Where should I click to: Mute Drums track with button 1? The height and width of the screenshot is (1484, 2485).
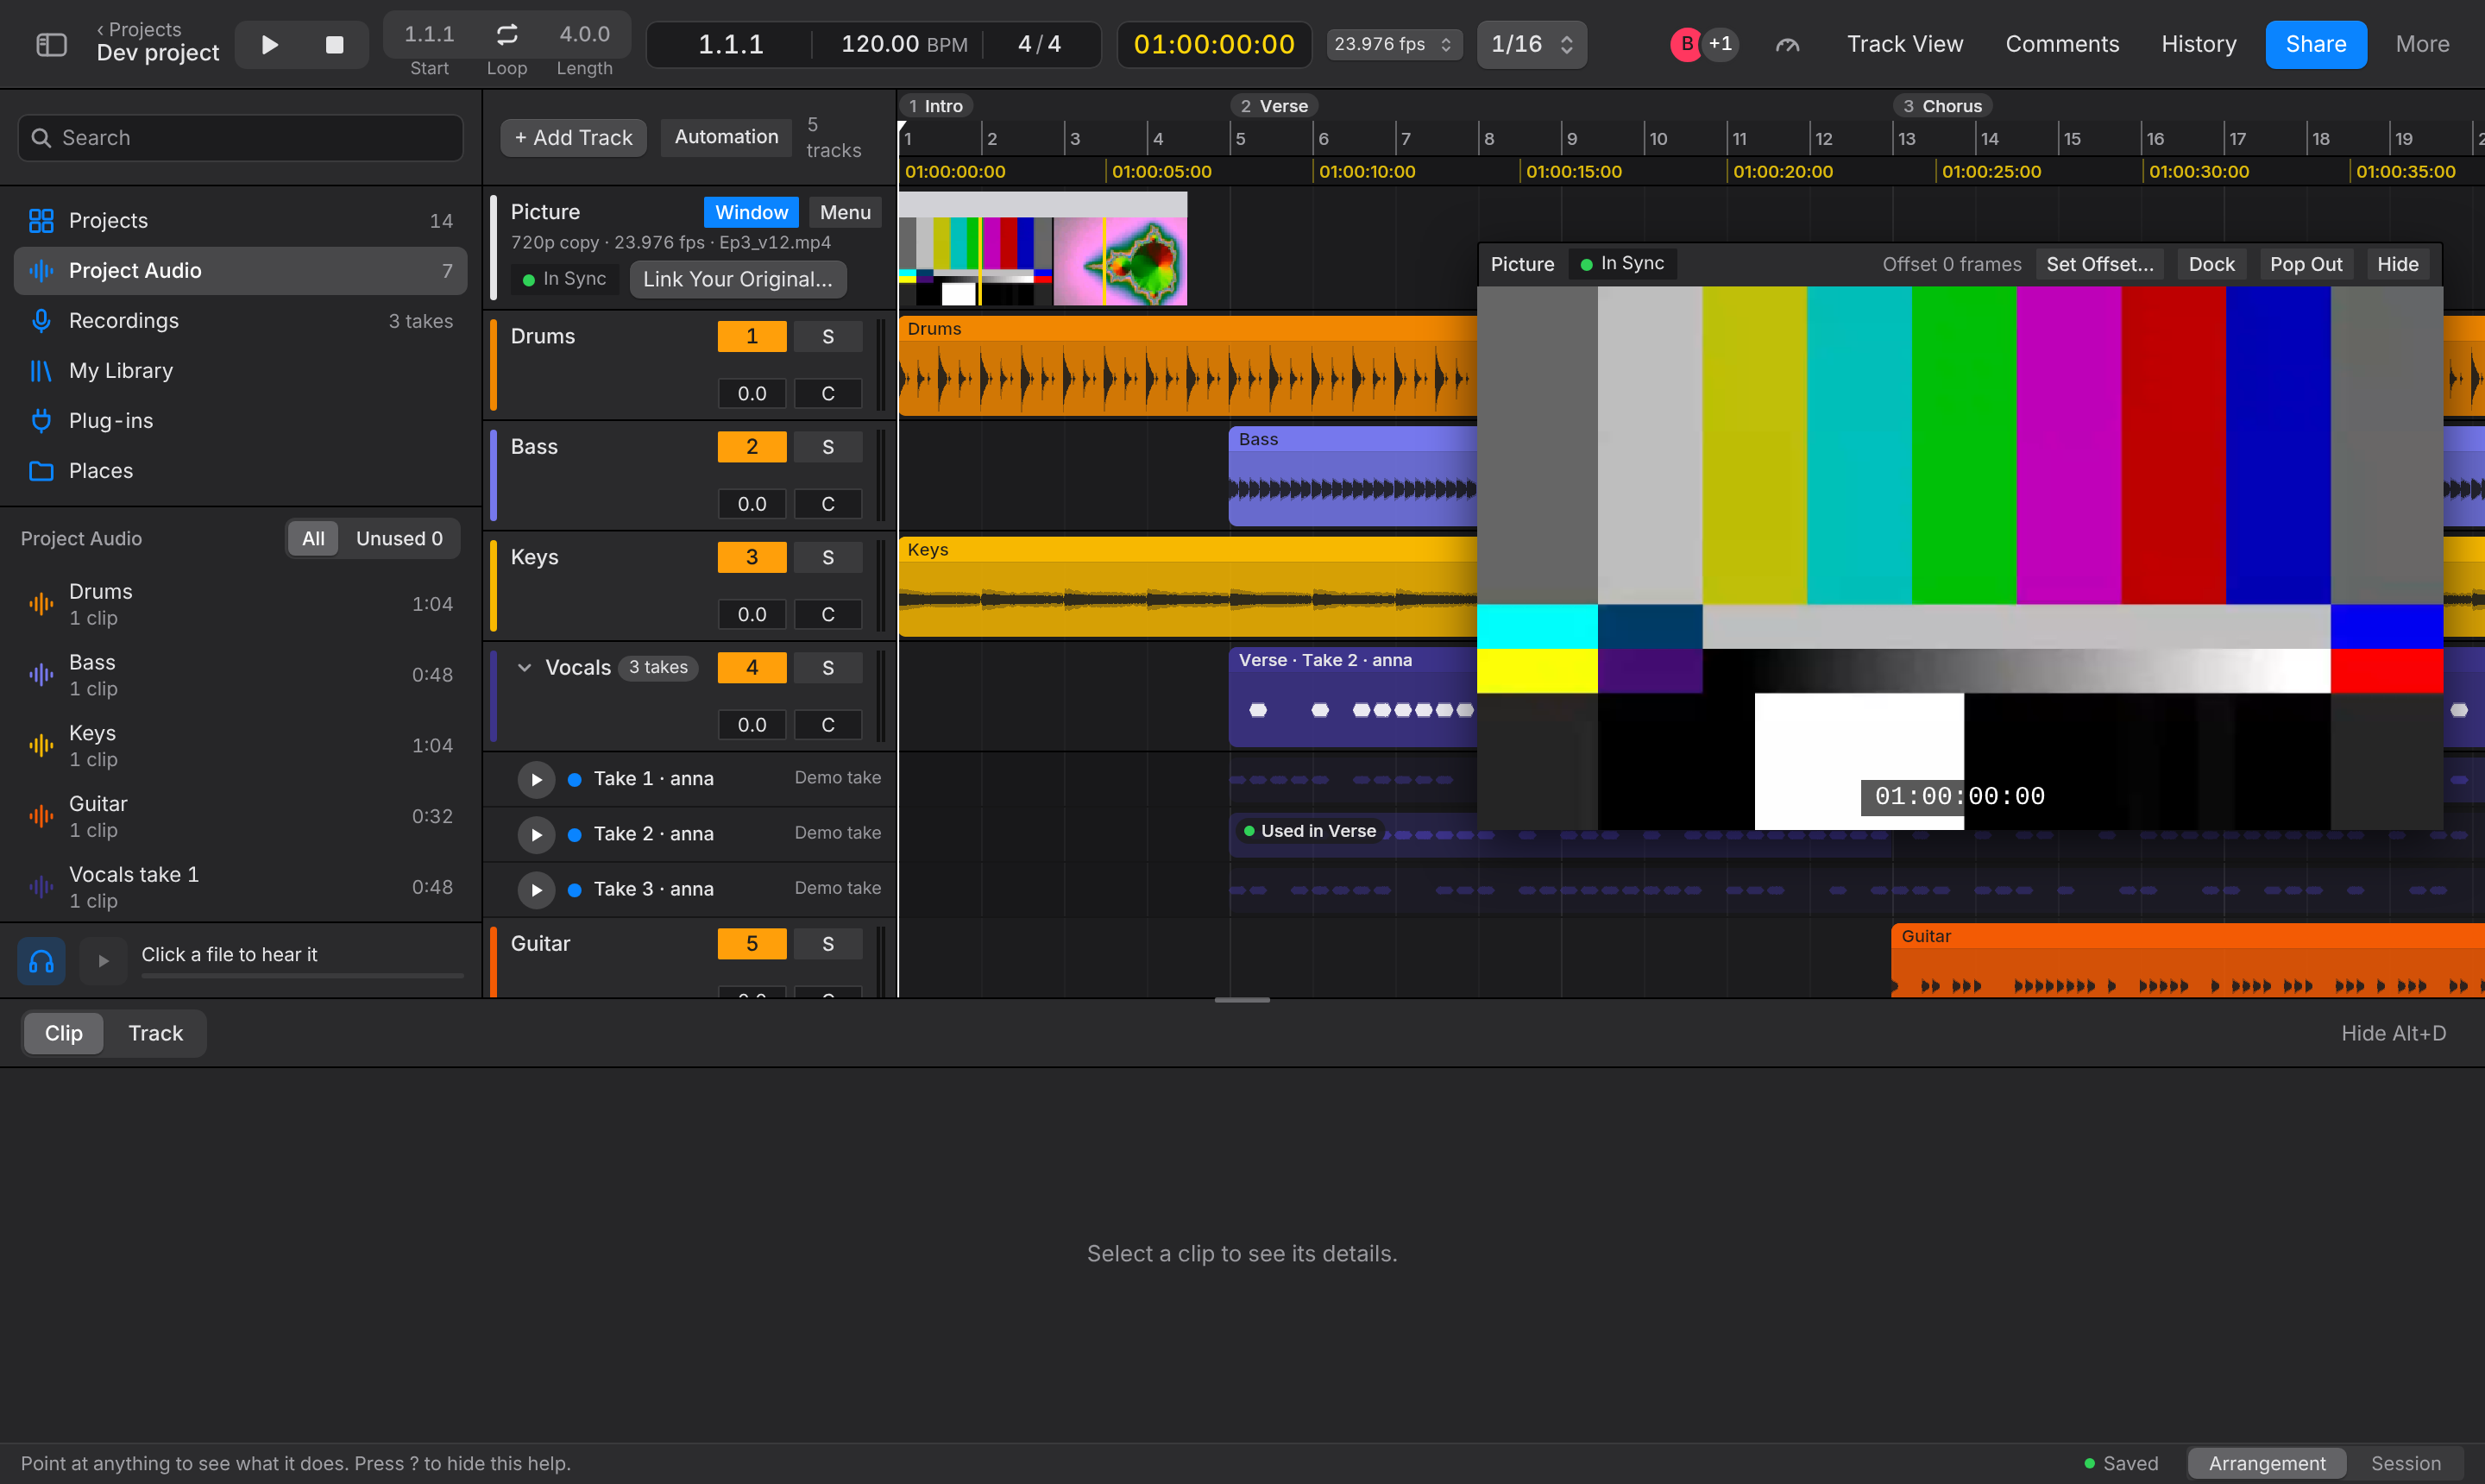point(752,336)
